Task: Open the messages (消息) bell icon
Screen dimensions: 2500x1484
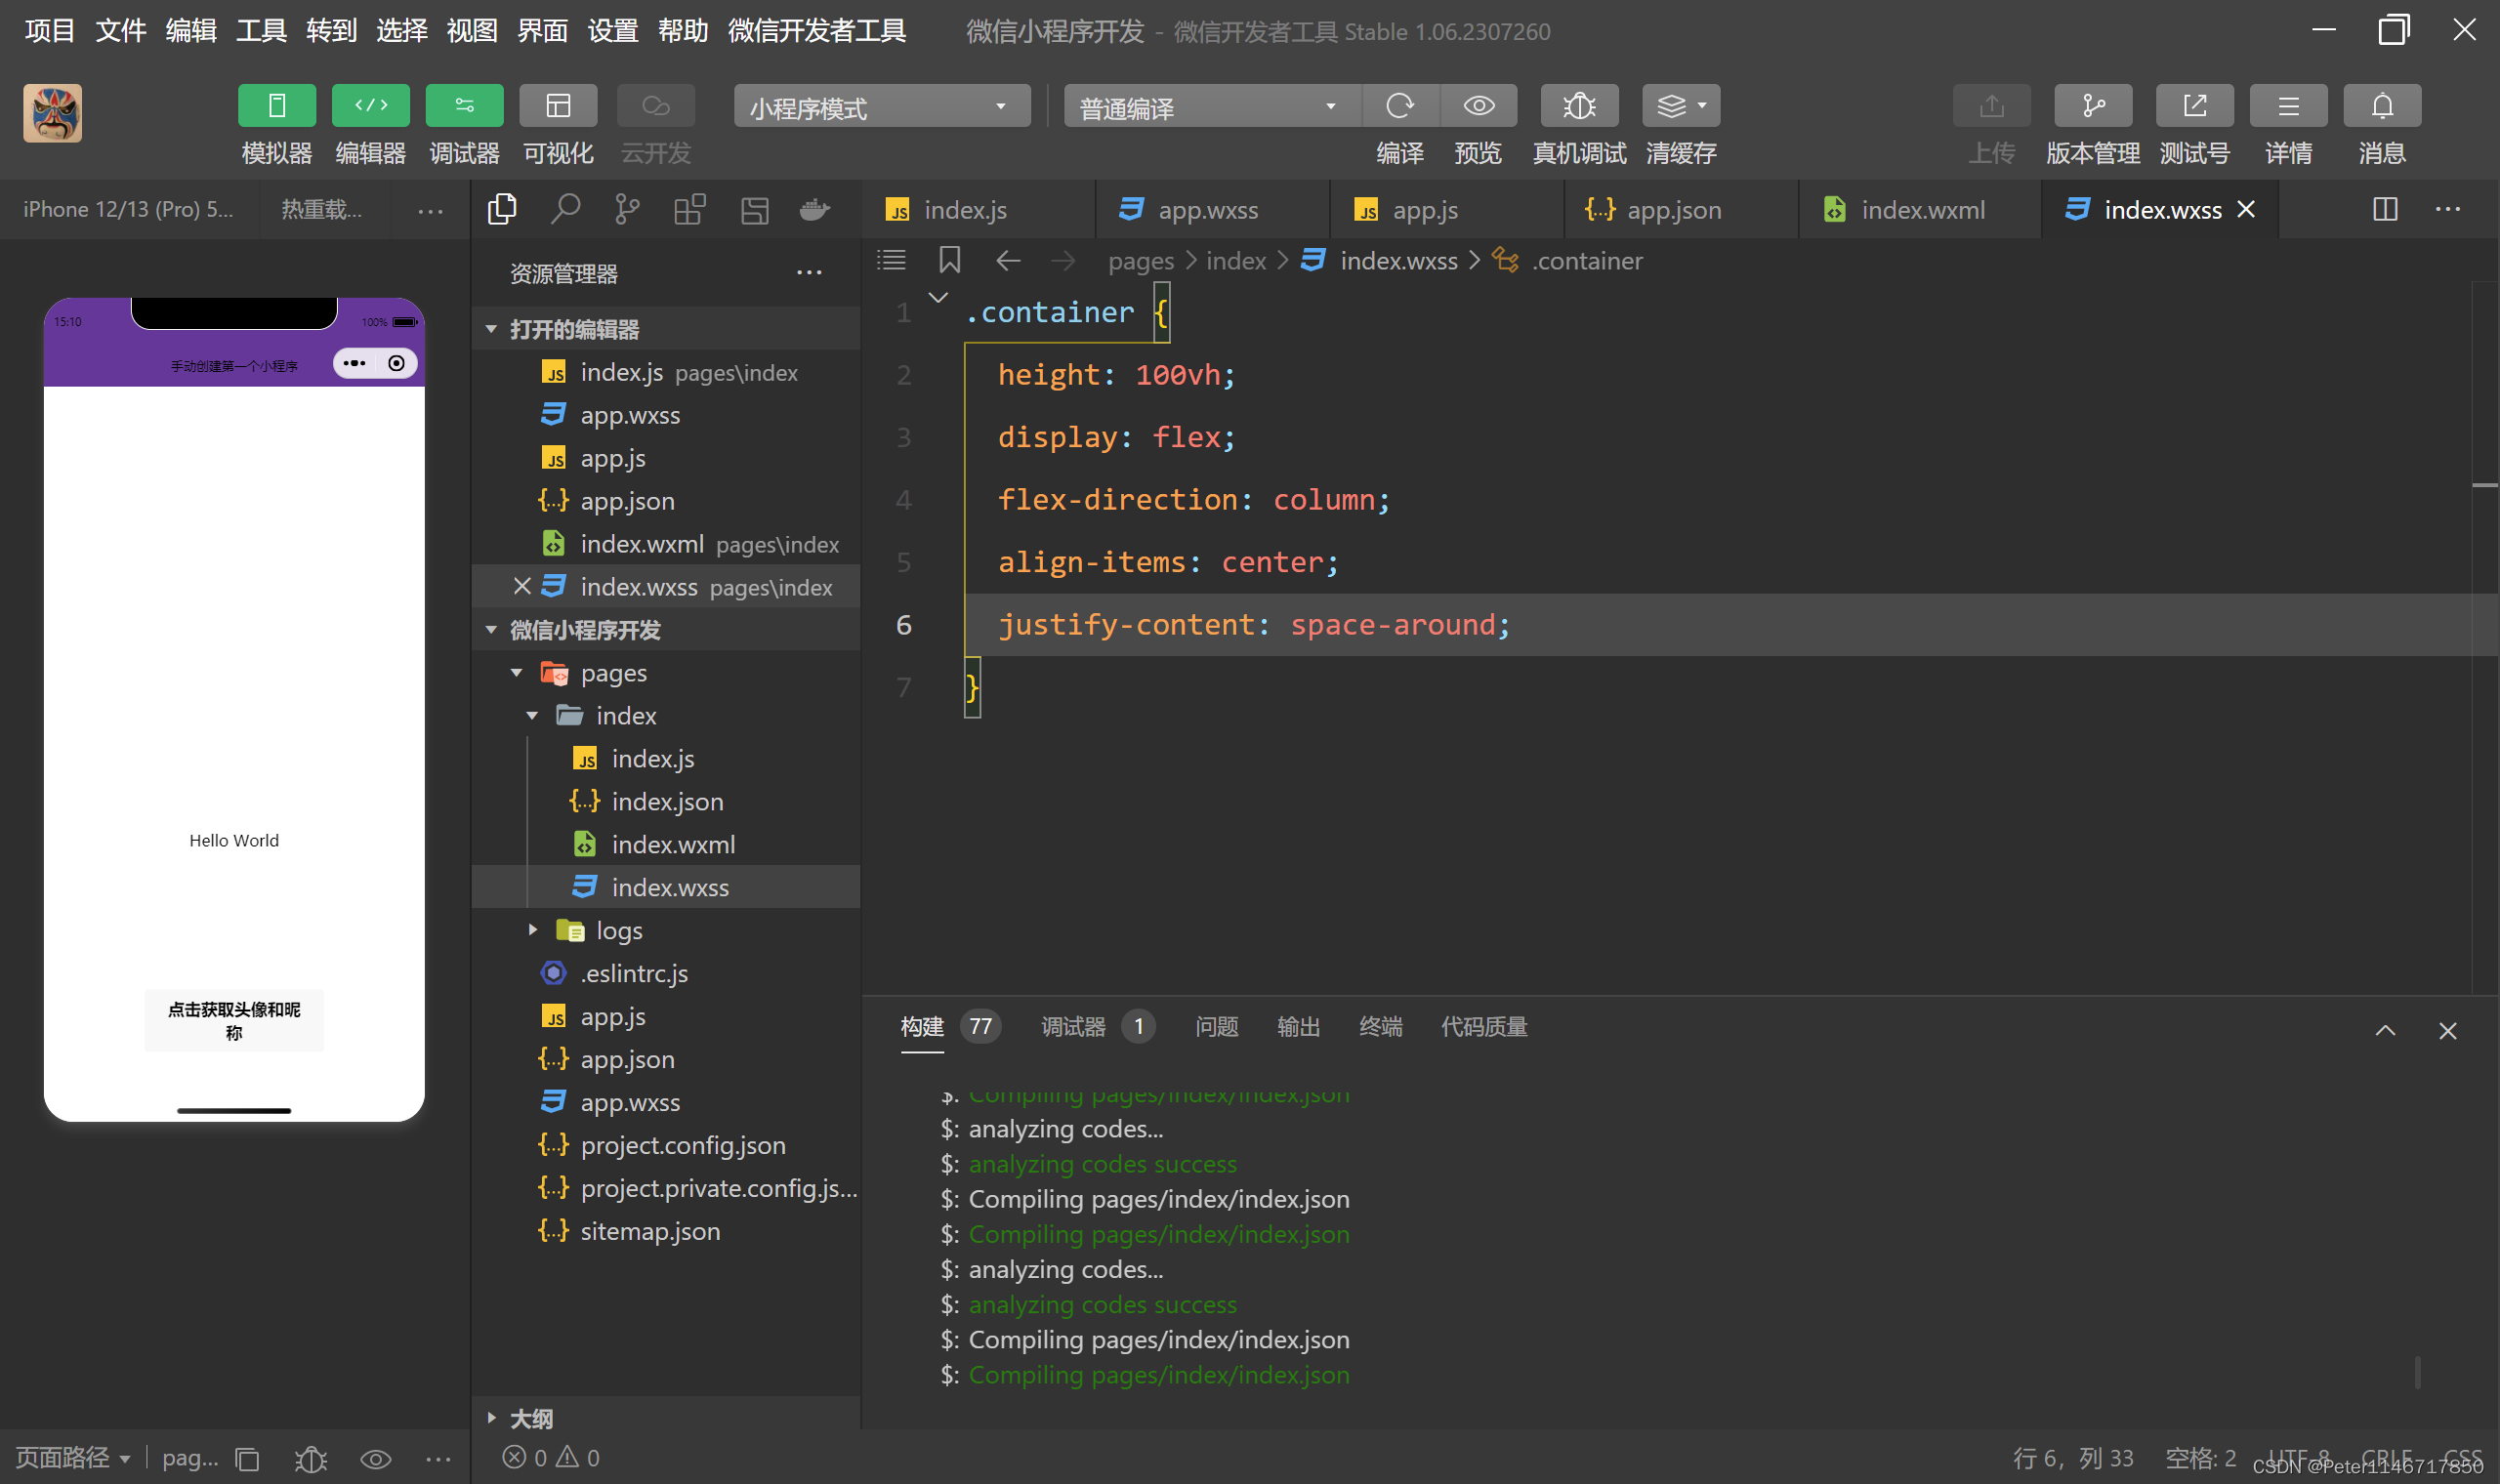Action: pyautogui.click(x=2381, y=106)
